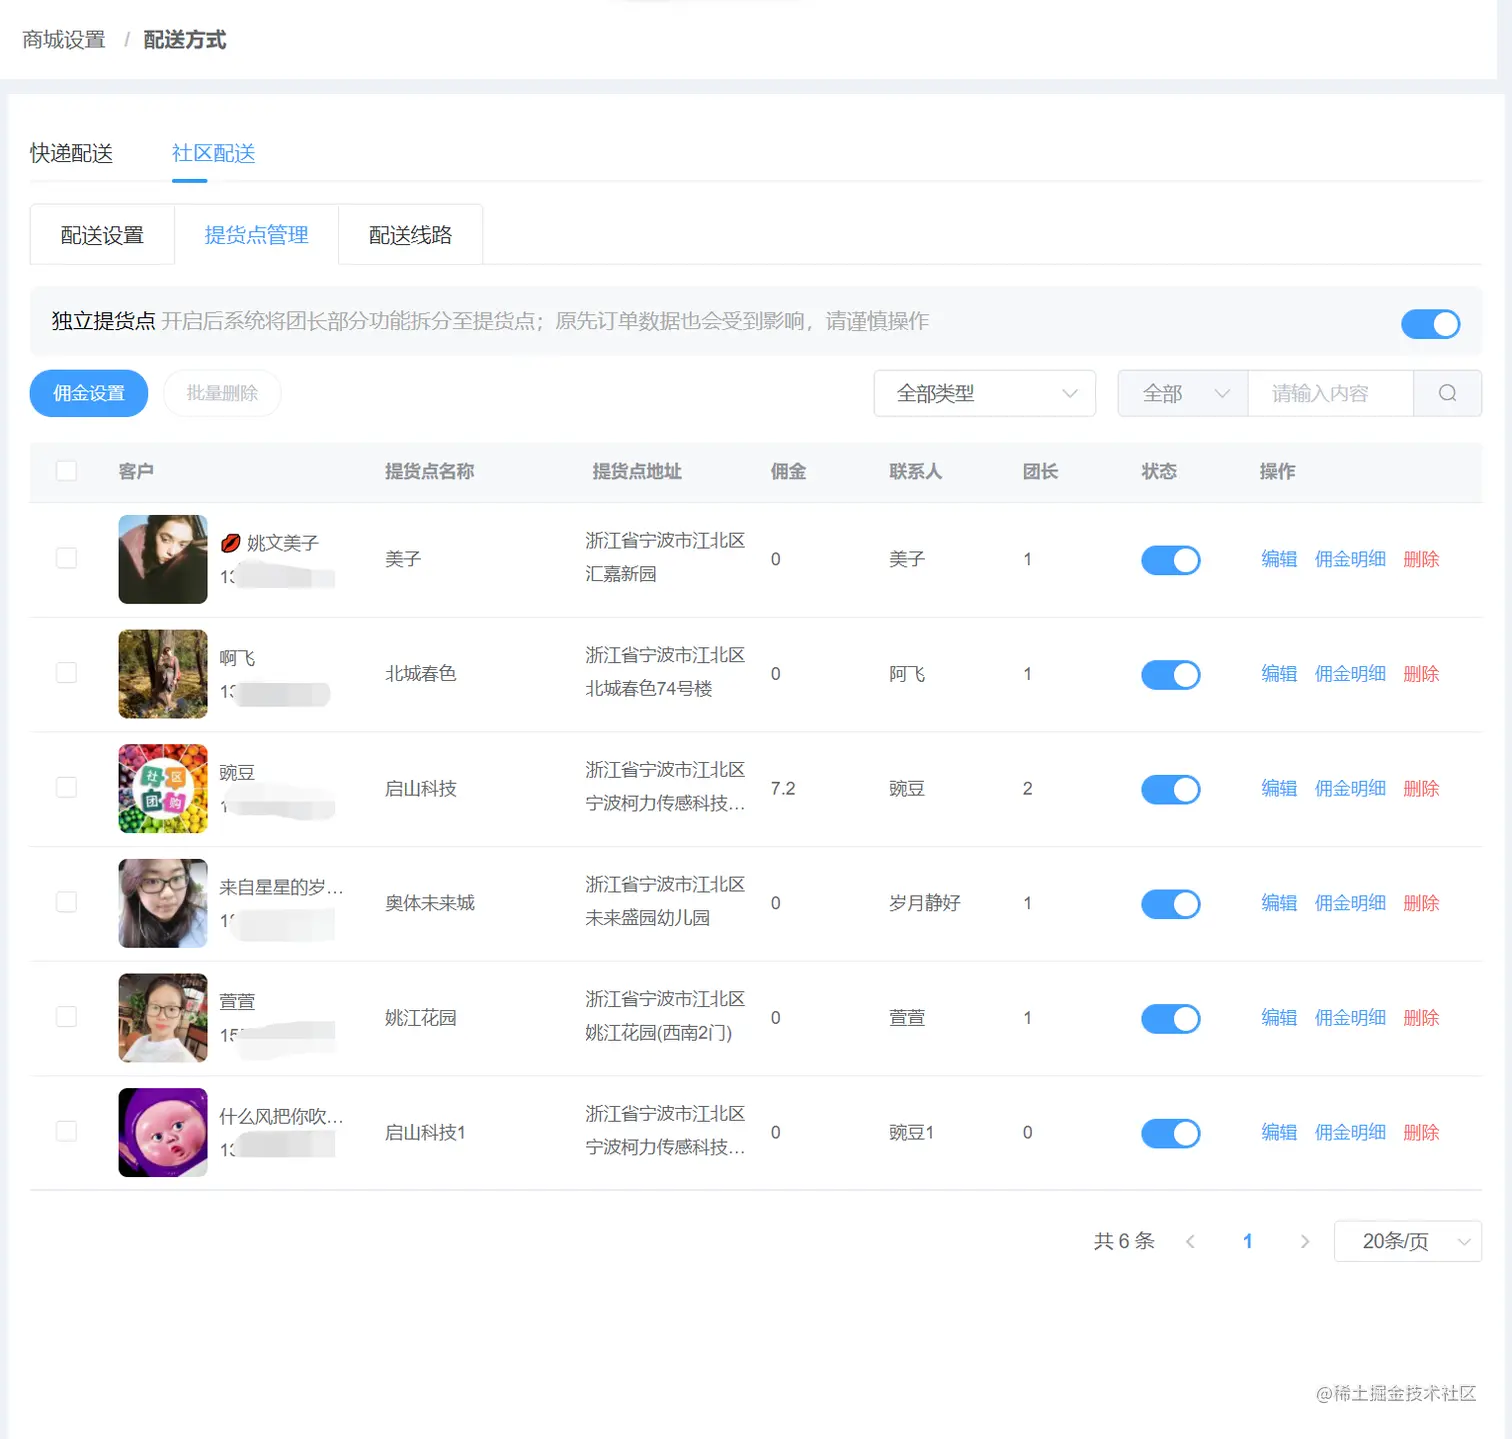This screenshot has height=1439, width=1512.
Task: View 佣金明细 for 启山科技1
Action: (x=1350, y=1132)
